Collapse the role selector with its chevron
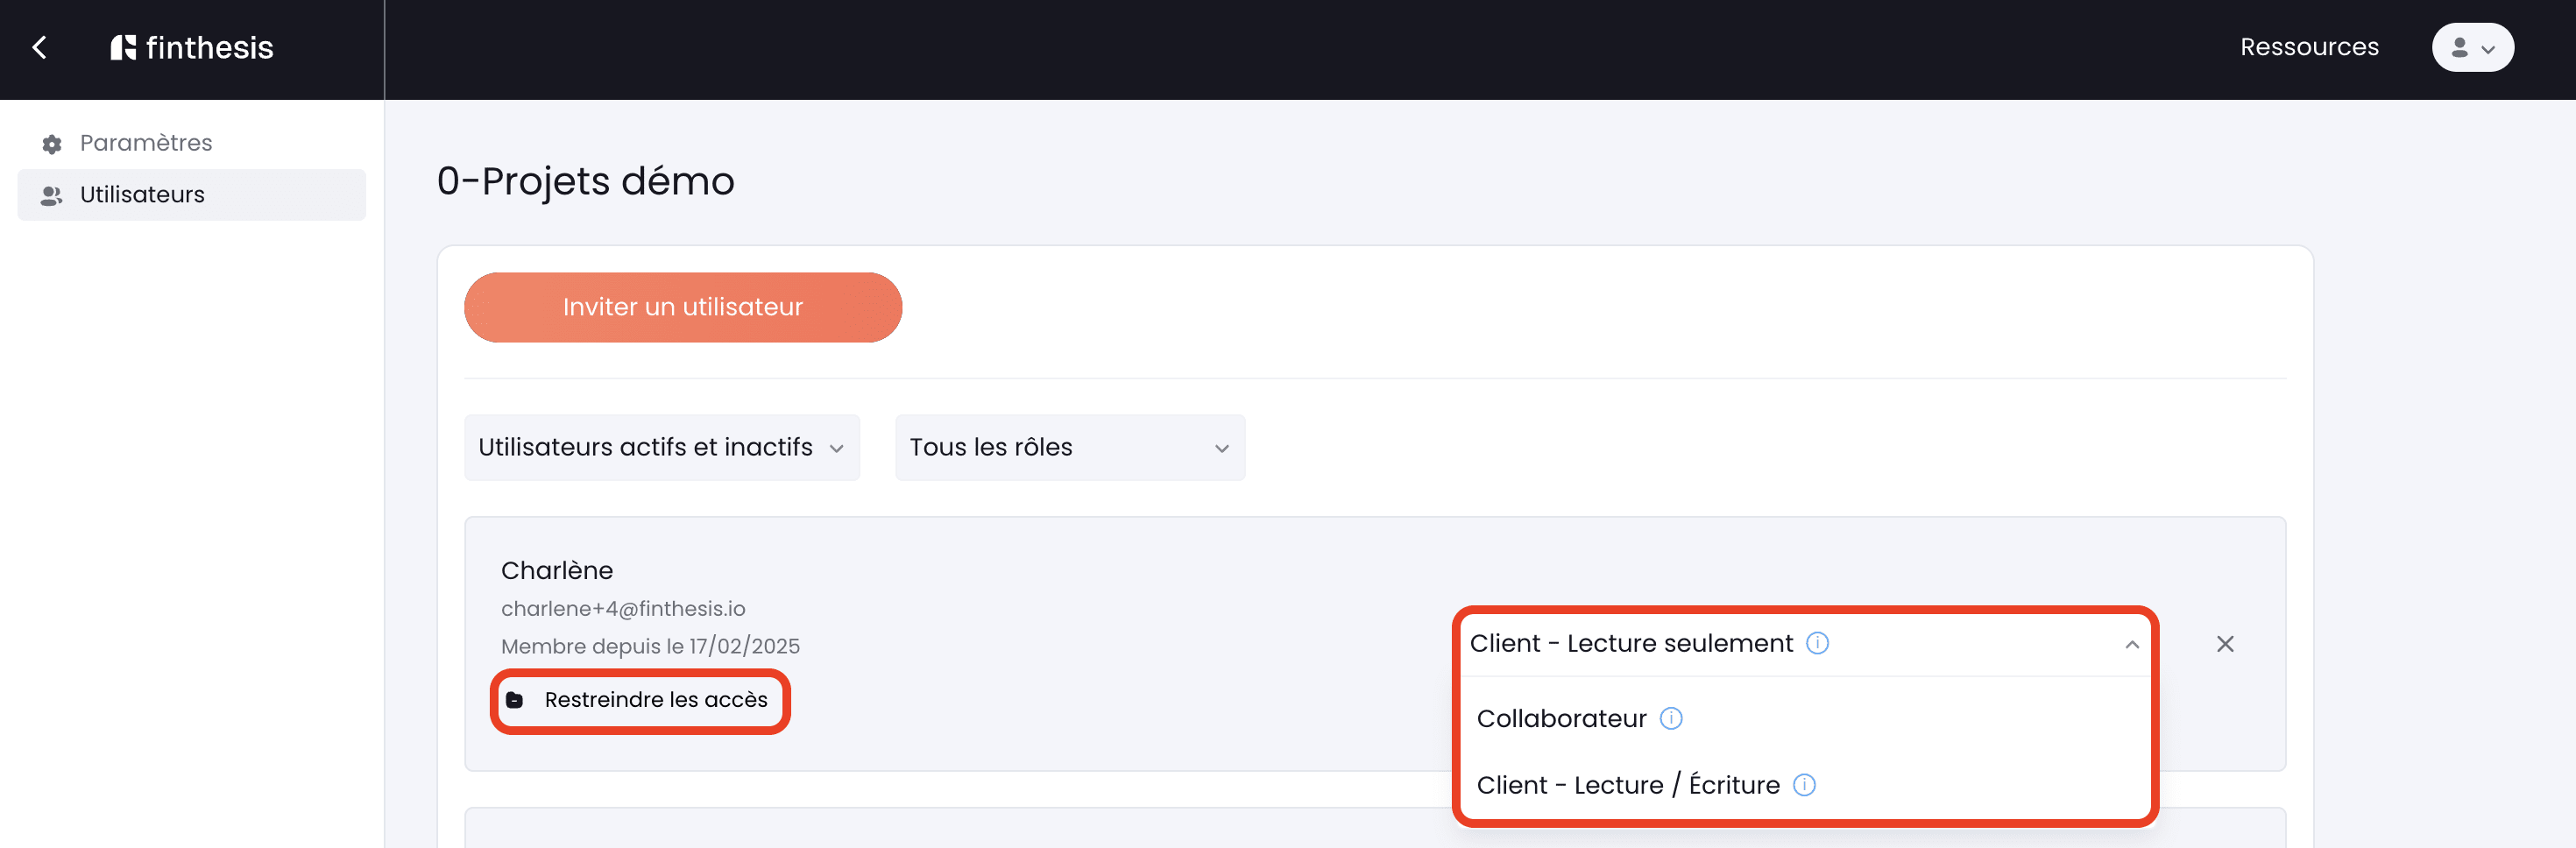This screenshot has height=848, width=2576. pyautogui.click(x=2130, y=644)
